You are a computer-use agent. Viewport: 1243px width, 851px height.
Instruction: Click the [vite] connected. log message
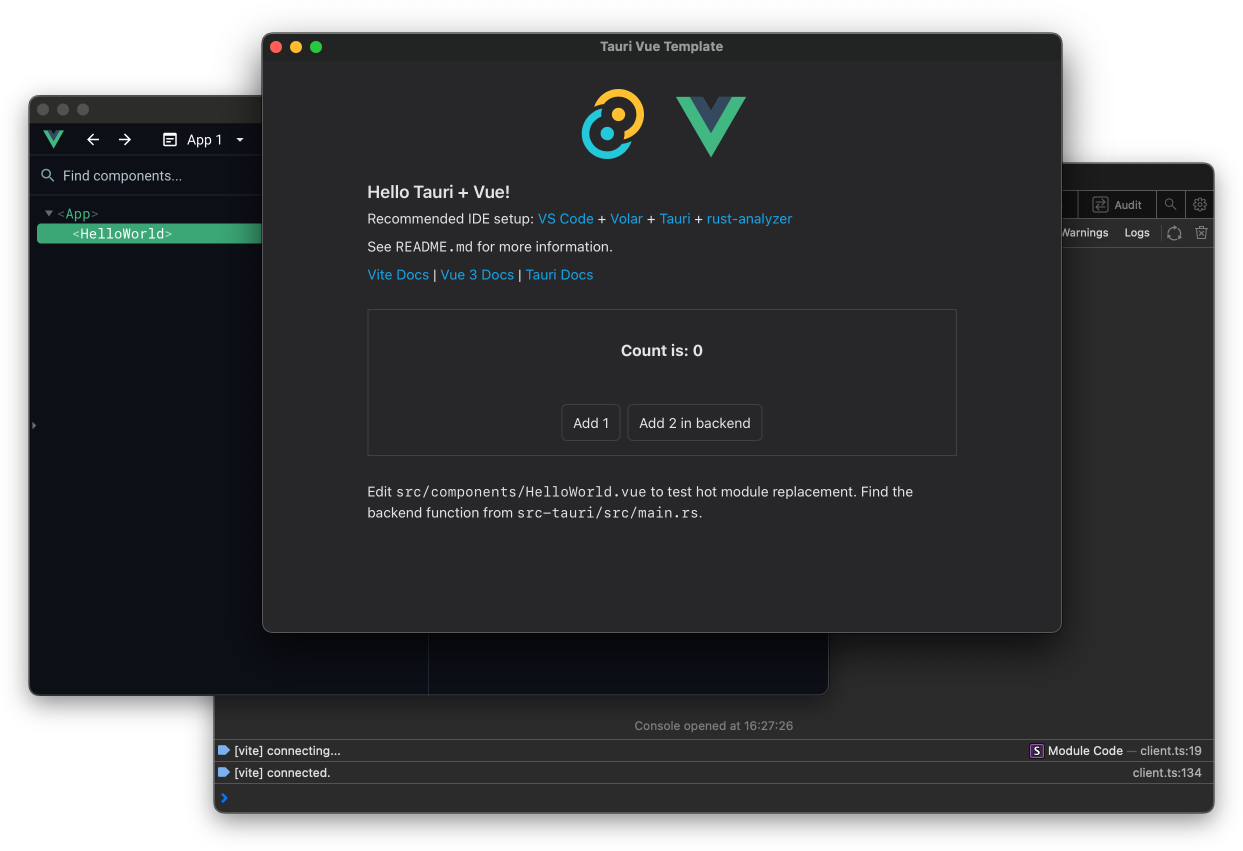282,773
